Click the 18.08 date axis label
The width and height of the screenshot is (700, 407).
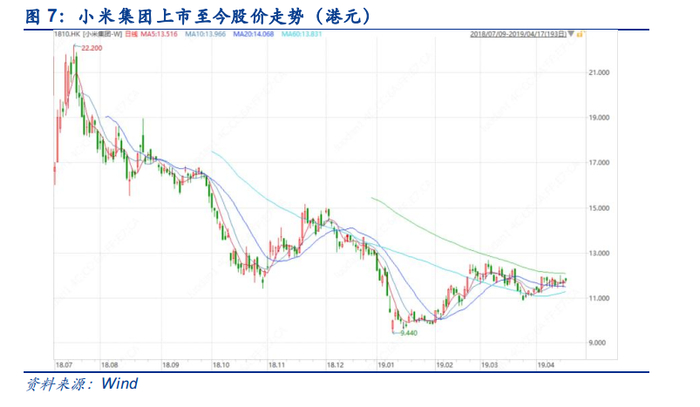tap(109, 365)
